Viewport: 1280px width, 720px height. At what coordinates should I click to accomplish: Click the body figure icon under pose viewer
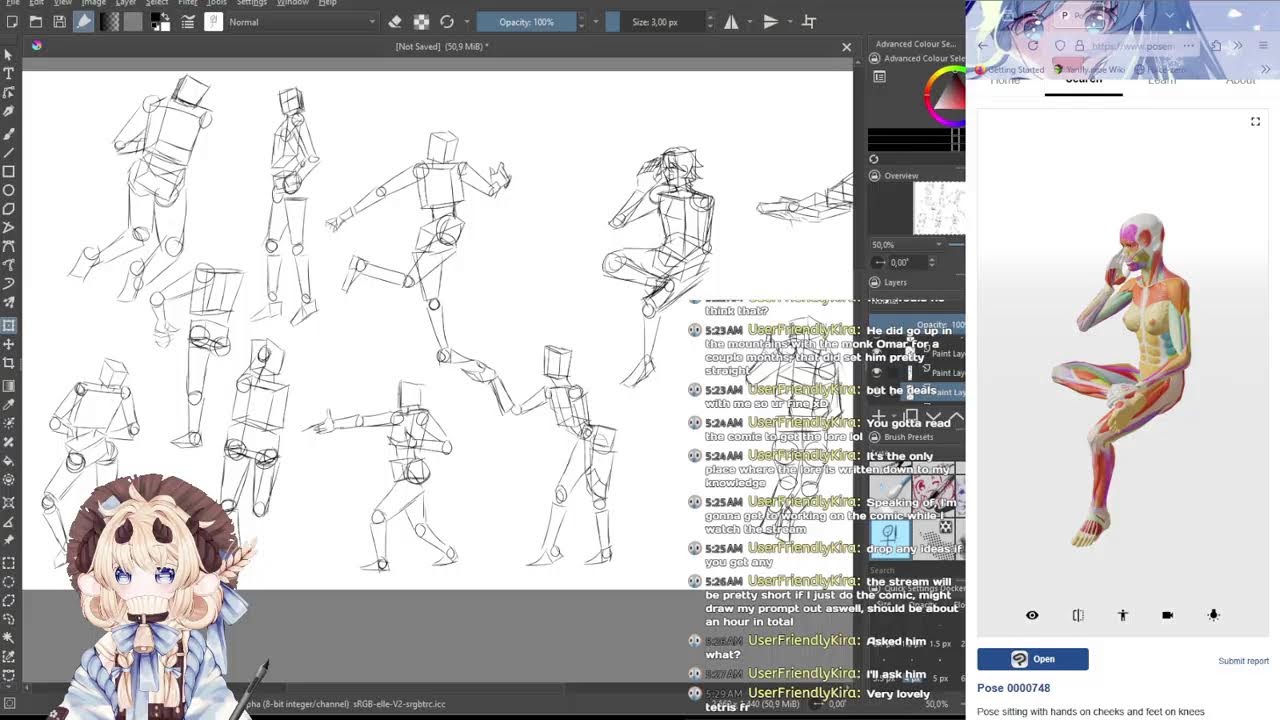(1123, 615)
